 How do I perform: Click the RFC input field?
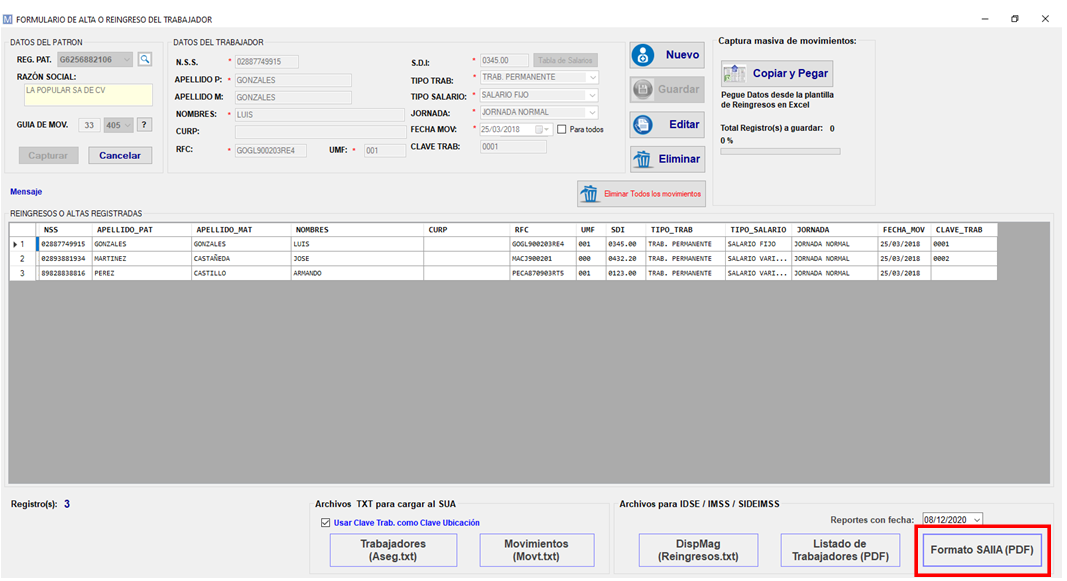click(x=270, y=151)
